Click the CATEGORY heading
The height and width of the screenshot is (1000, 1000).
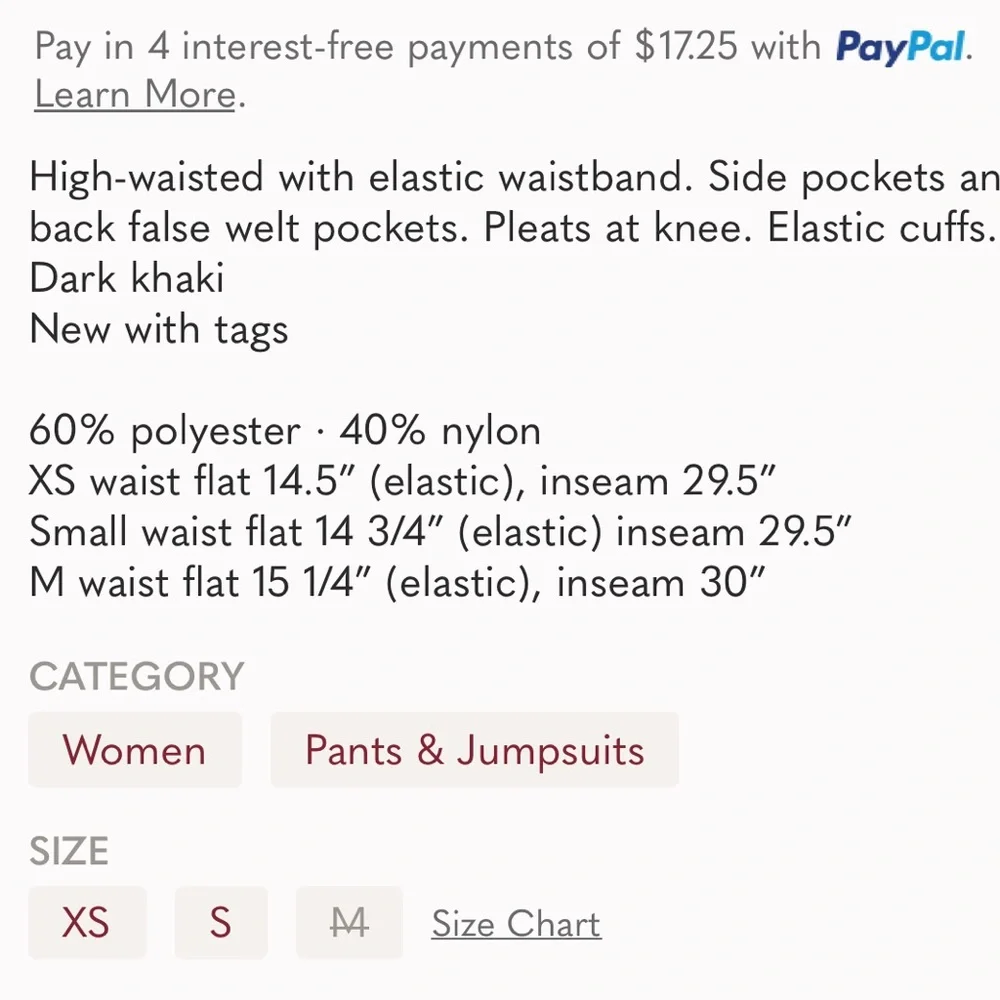[136, 677]
